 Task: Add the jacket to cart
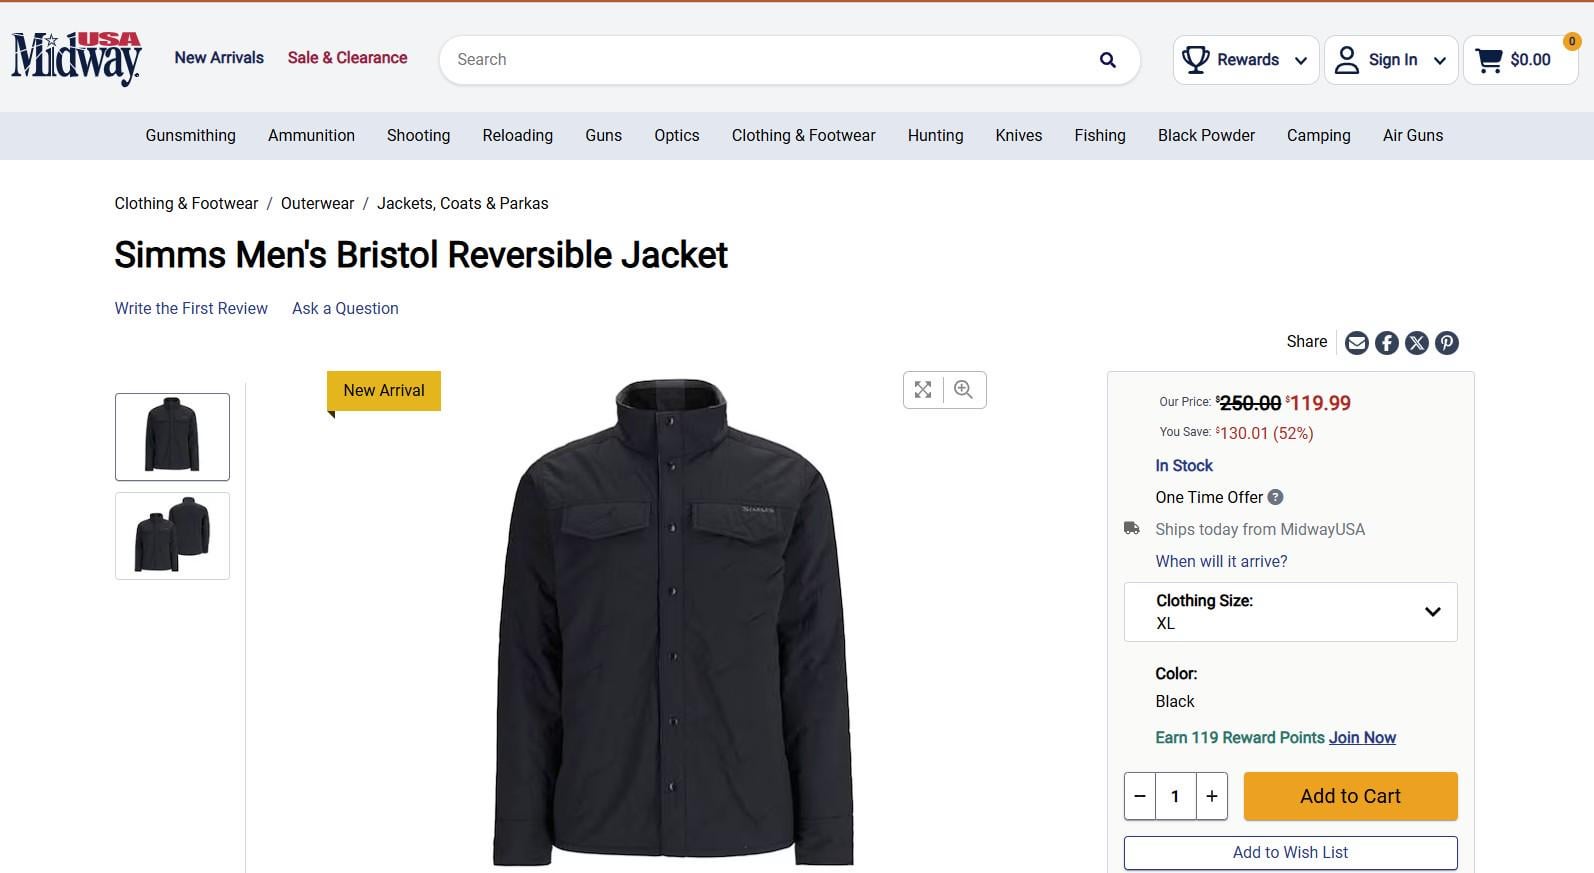pyautogui.click(x=1350, y=796)
